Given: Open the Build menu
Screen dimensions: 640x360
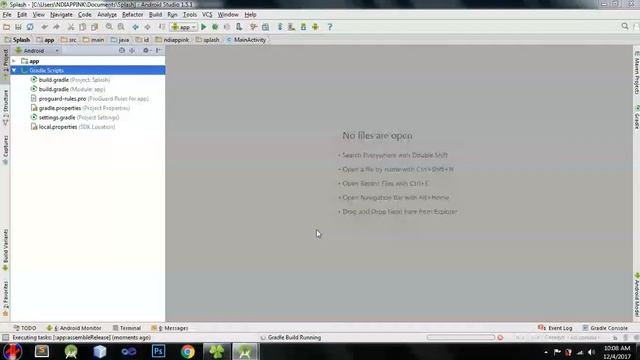Looking at the screenshot, I should [x=155, y=15].
